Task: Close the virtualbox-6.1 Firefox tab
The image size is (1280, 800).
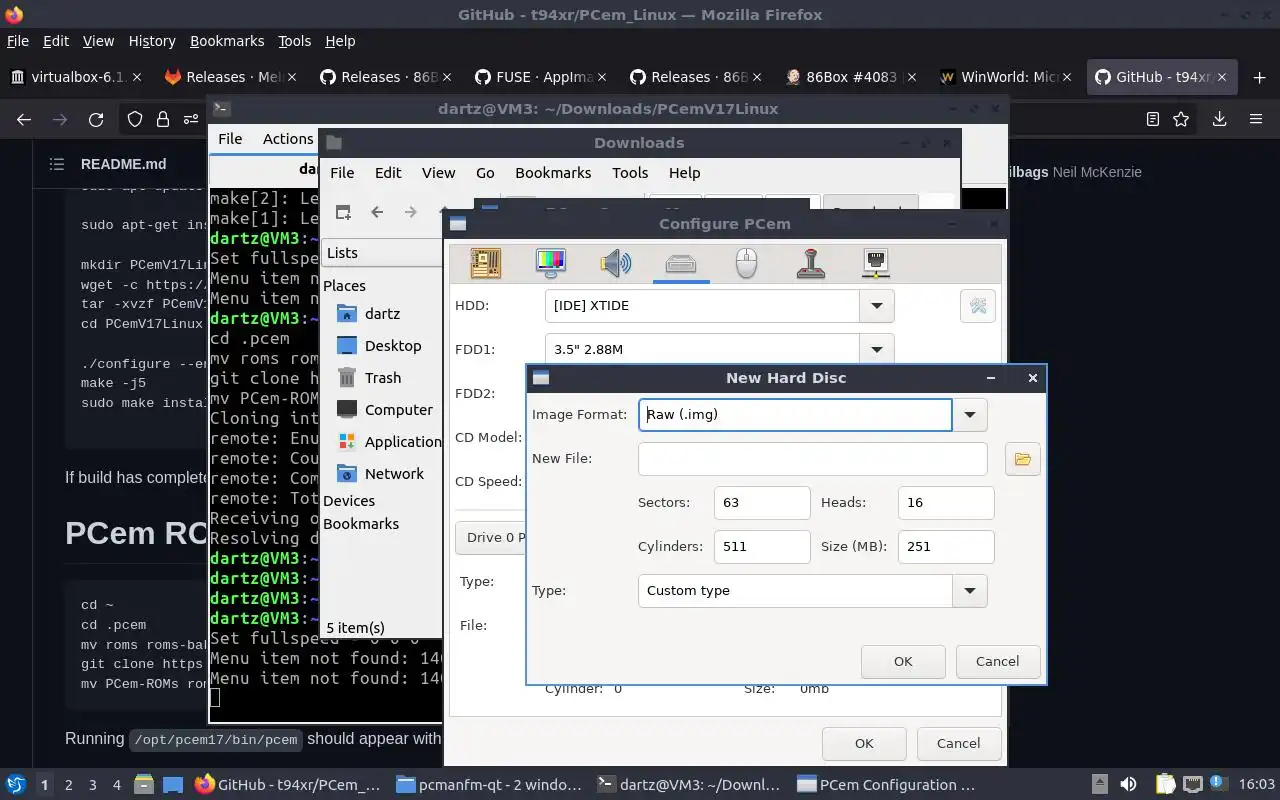Action: point(137,77)
